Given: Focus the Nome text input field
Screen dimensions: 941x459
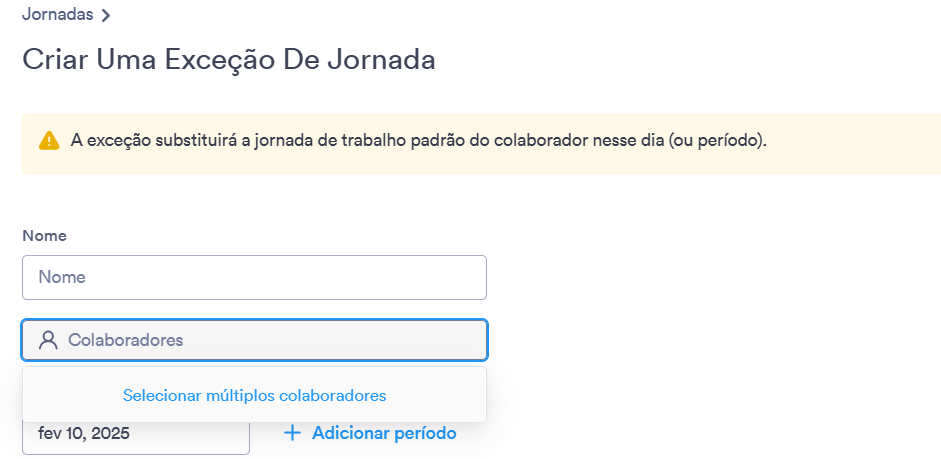Looking at the screenshot, I should 254,277.
